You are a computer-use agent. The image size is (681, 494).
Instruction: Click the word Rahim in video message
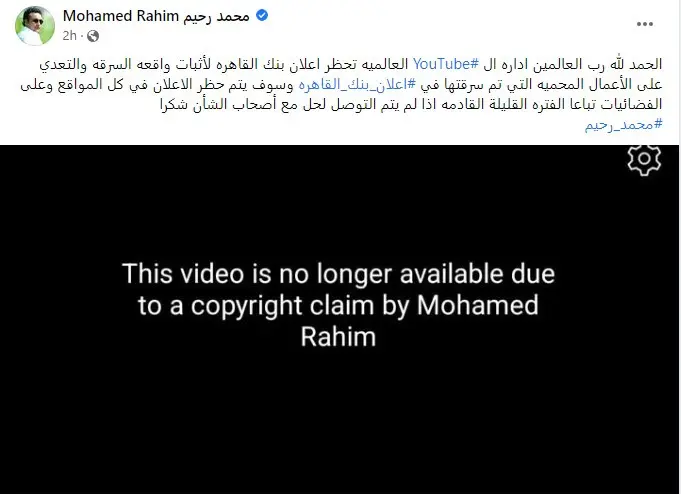point(338,337)
